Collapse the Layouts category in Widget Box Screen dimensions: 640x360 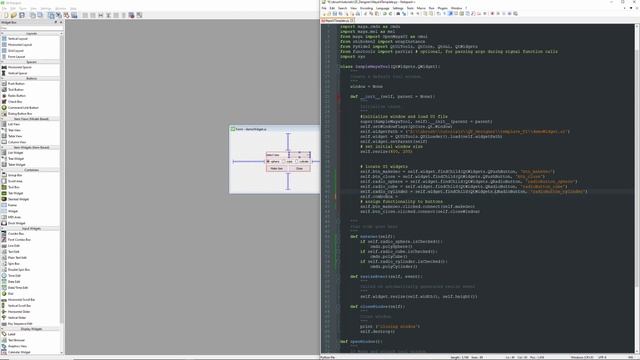(x=31, y=33)
